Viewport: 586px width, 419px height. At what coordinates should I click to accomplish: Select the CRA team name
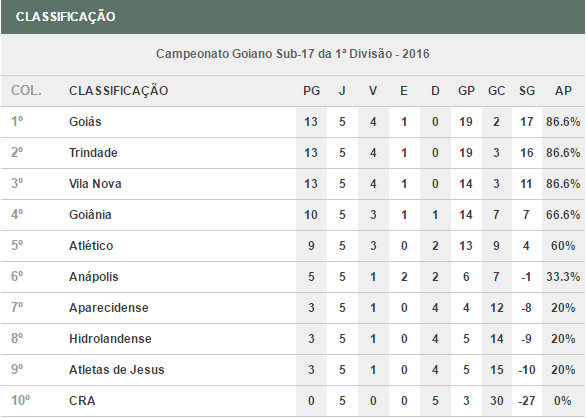[x=82, y=401]
